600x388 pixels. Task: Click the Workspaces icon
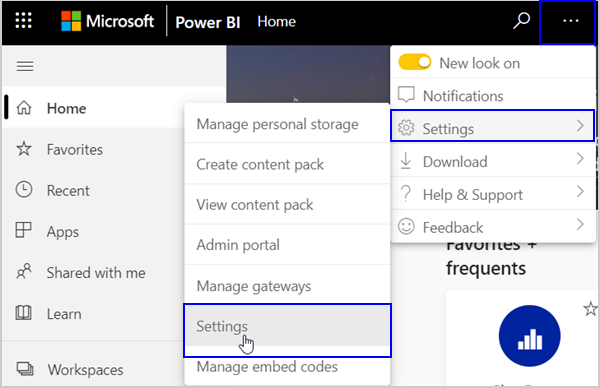[25, 369]
